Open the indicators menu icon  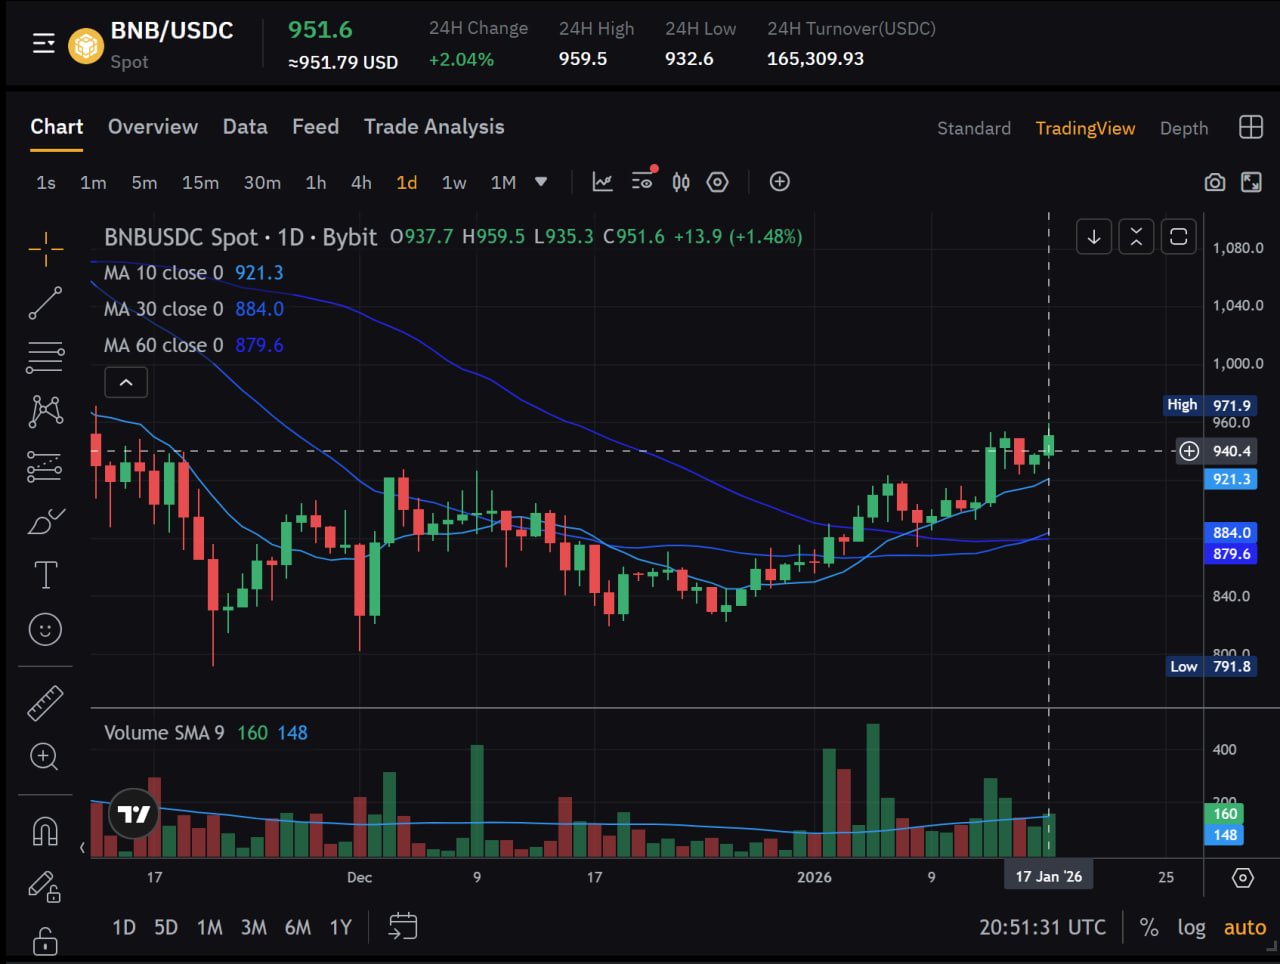(x=643, y=180)
